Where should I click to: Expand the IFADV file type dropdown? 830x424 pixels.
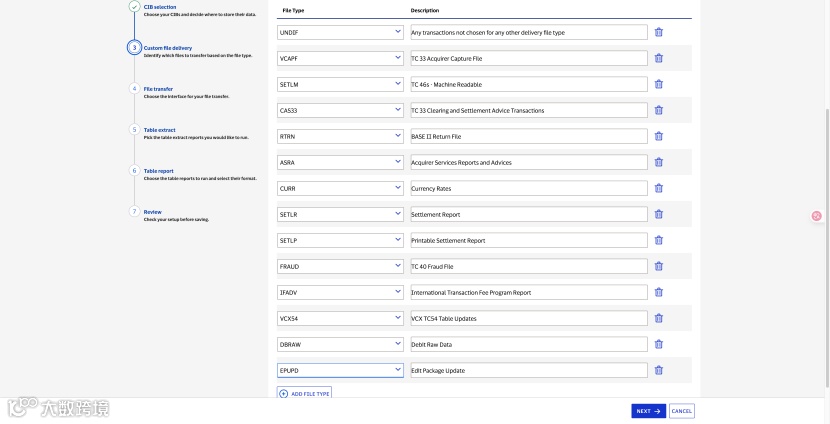(340, 292)
